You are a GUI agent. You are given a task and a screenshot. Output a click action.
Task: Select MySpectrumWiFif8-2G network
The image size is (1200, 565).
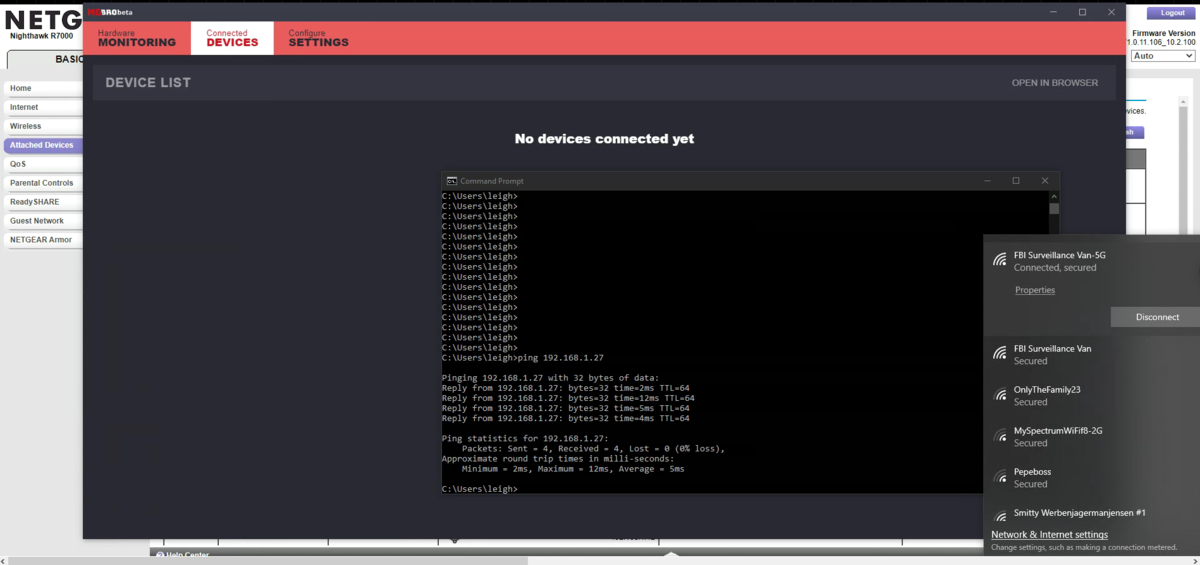pos(1092,436)
